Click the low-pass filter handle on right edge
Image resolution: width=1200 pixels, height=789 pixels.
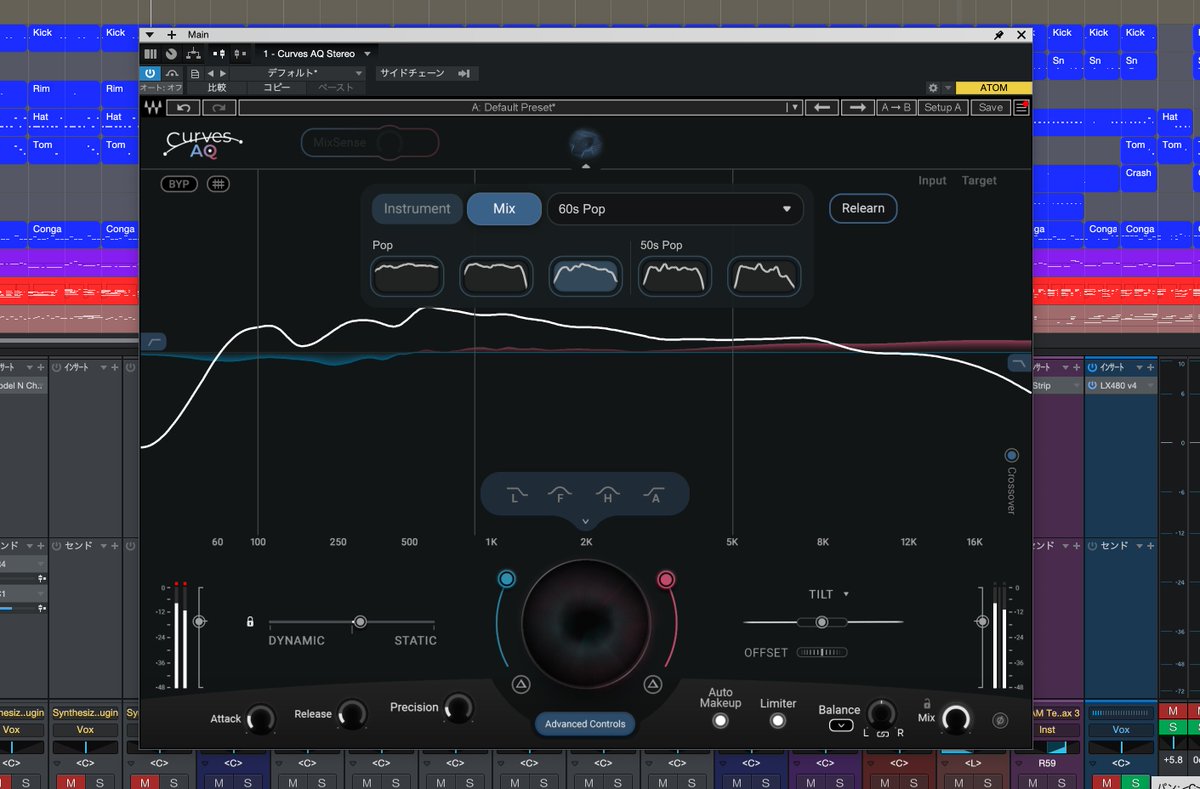click(x=1018, y=363)
